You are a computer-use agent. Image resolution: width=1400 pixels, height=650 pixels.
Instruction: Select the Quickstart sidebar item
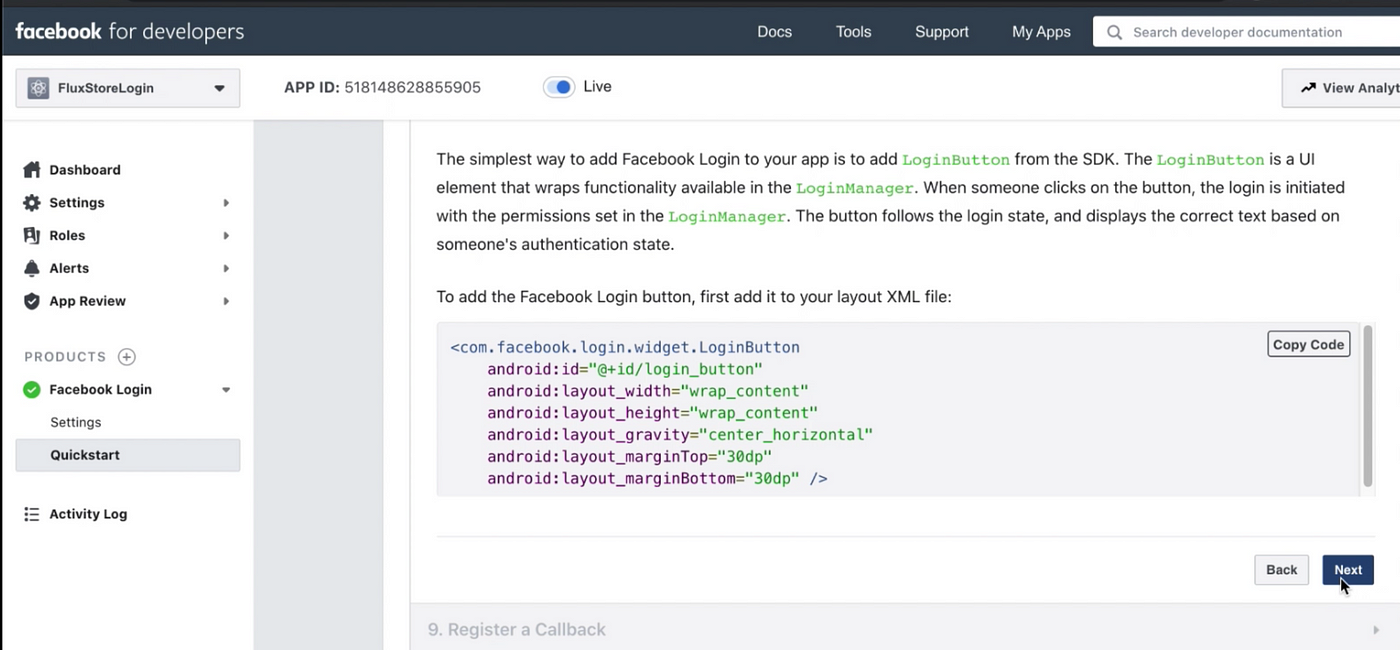click(128, 455)
